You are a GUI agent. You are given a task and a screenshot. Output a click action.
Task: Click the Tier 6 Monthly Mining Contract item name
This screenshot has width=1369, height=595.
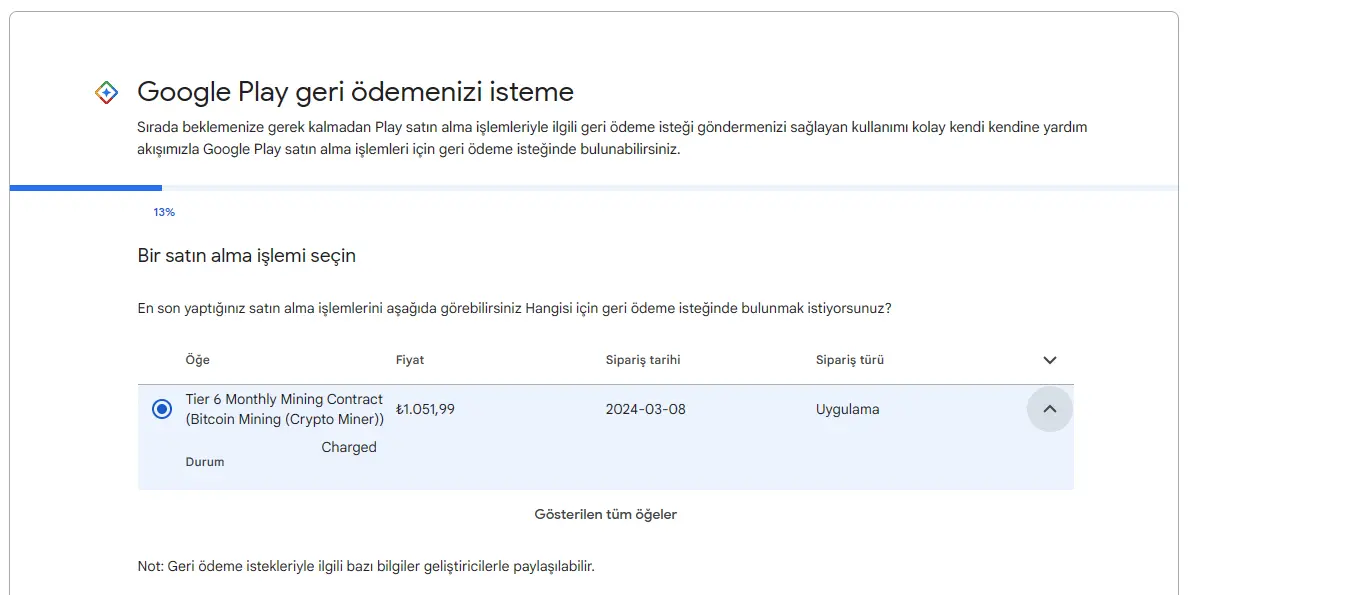click(285, 409)
